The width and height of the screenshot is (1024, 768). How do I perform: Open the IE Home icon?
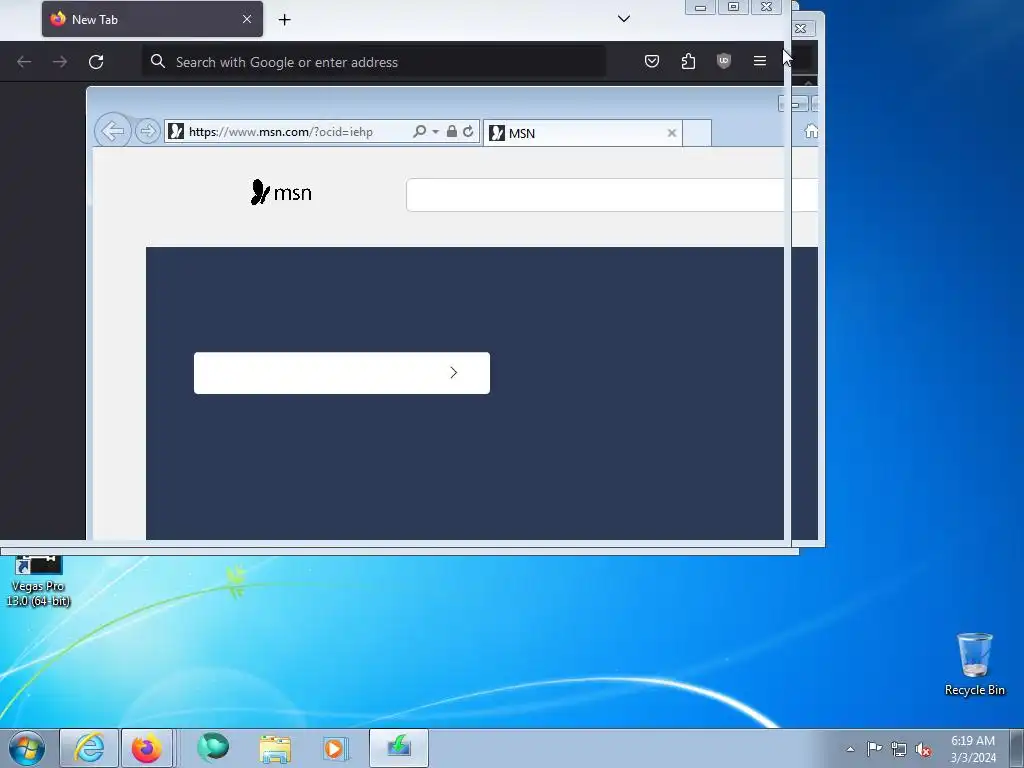click(810, 131)
